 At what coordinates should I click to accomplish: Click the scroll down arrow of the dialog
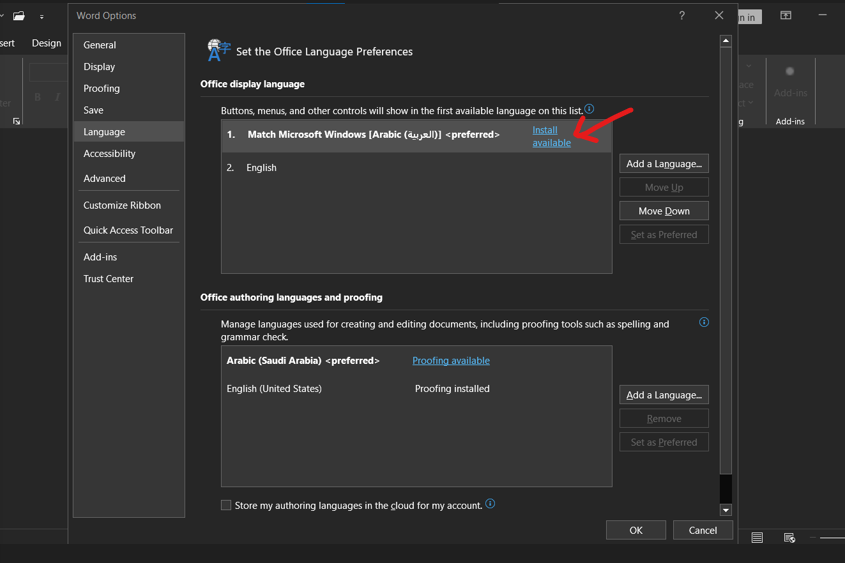coord(726,510)
